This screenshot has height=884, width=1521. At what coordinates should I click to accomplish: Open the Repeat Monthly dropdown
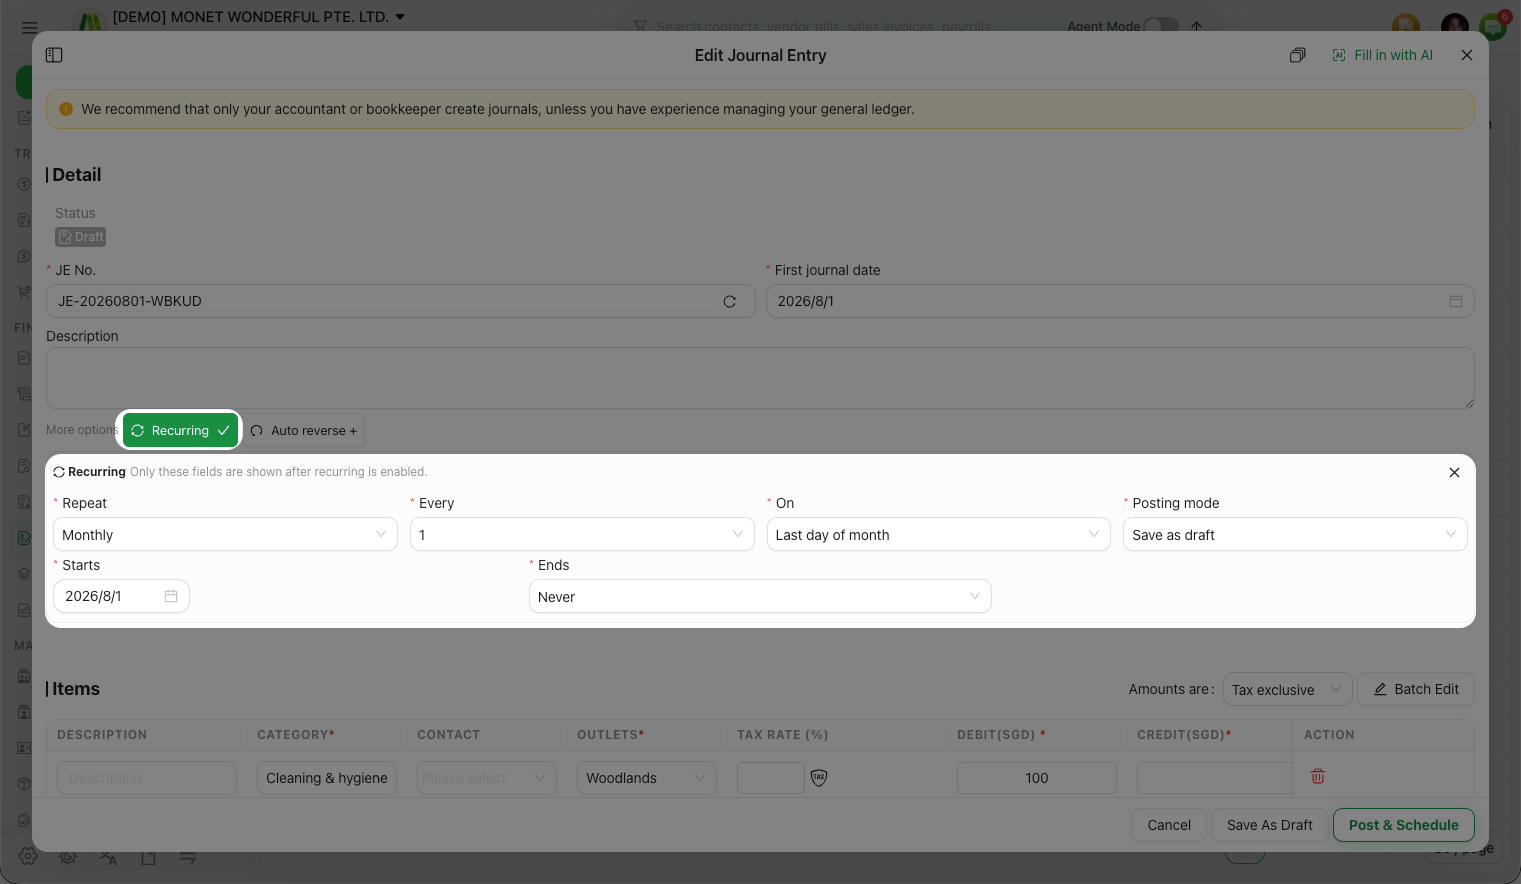[x=225, y=534]
